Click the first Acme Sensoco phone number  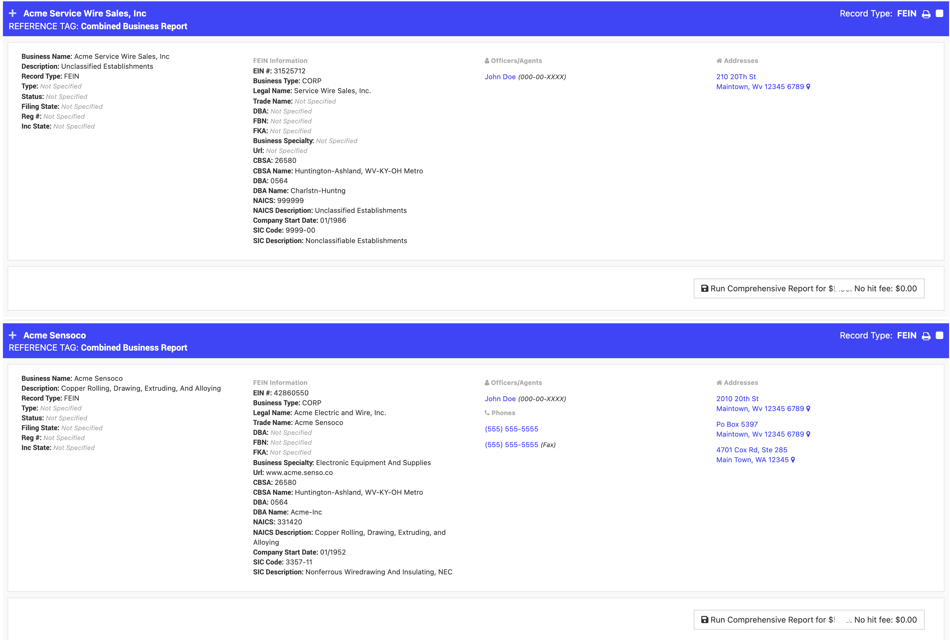tap(511, 429)
